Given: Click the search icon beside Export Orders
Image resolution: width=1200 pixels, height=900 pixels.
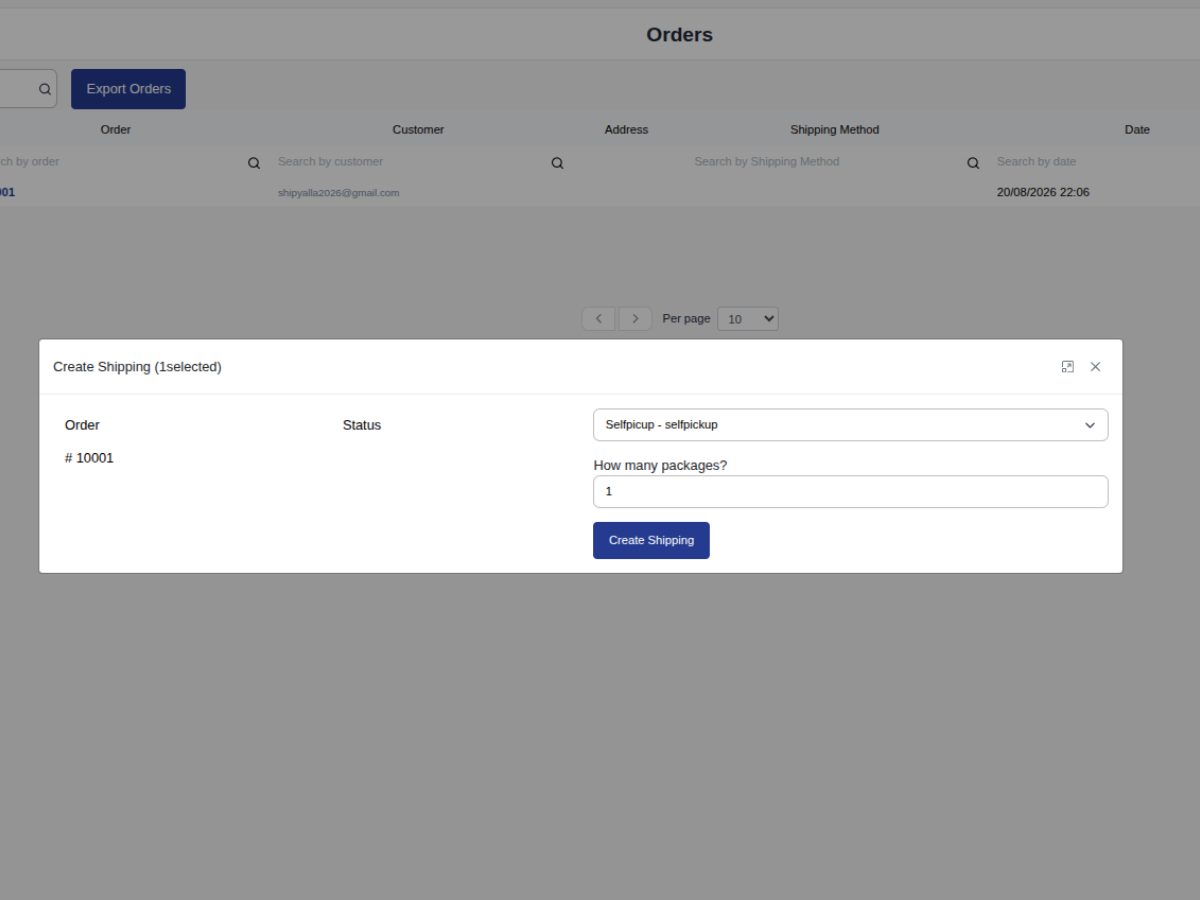Looking at the screenshot, I should 45,89.
